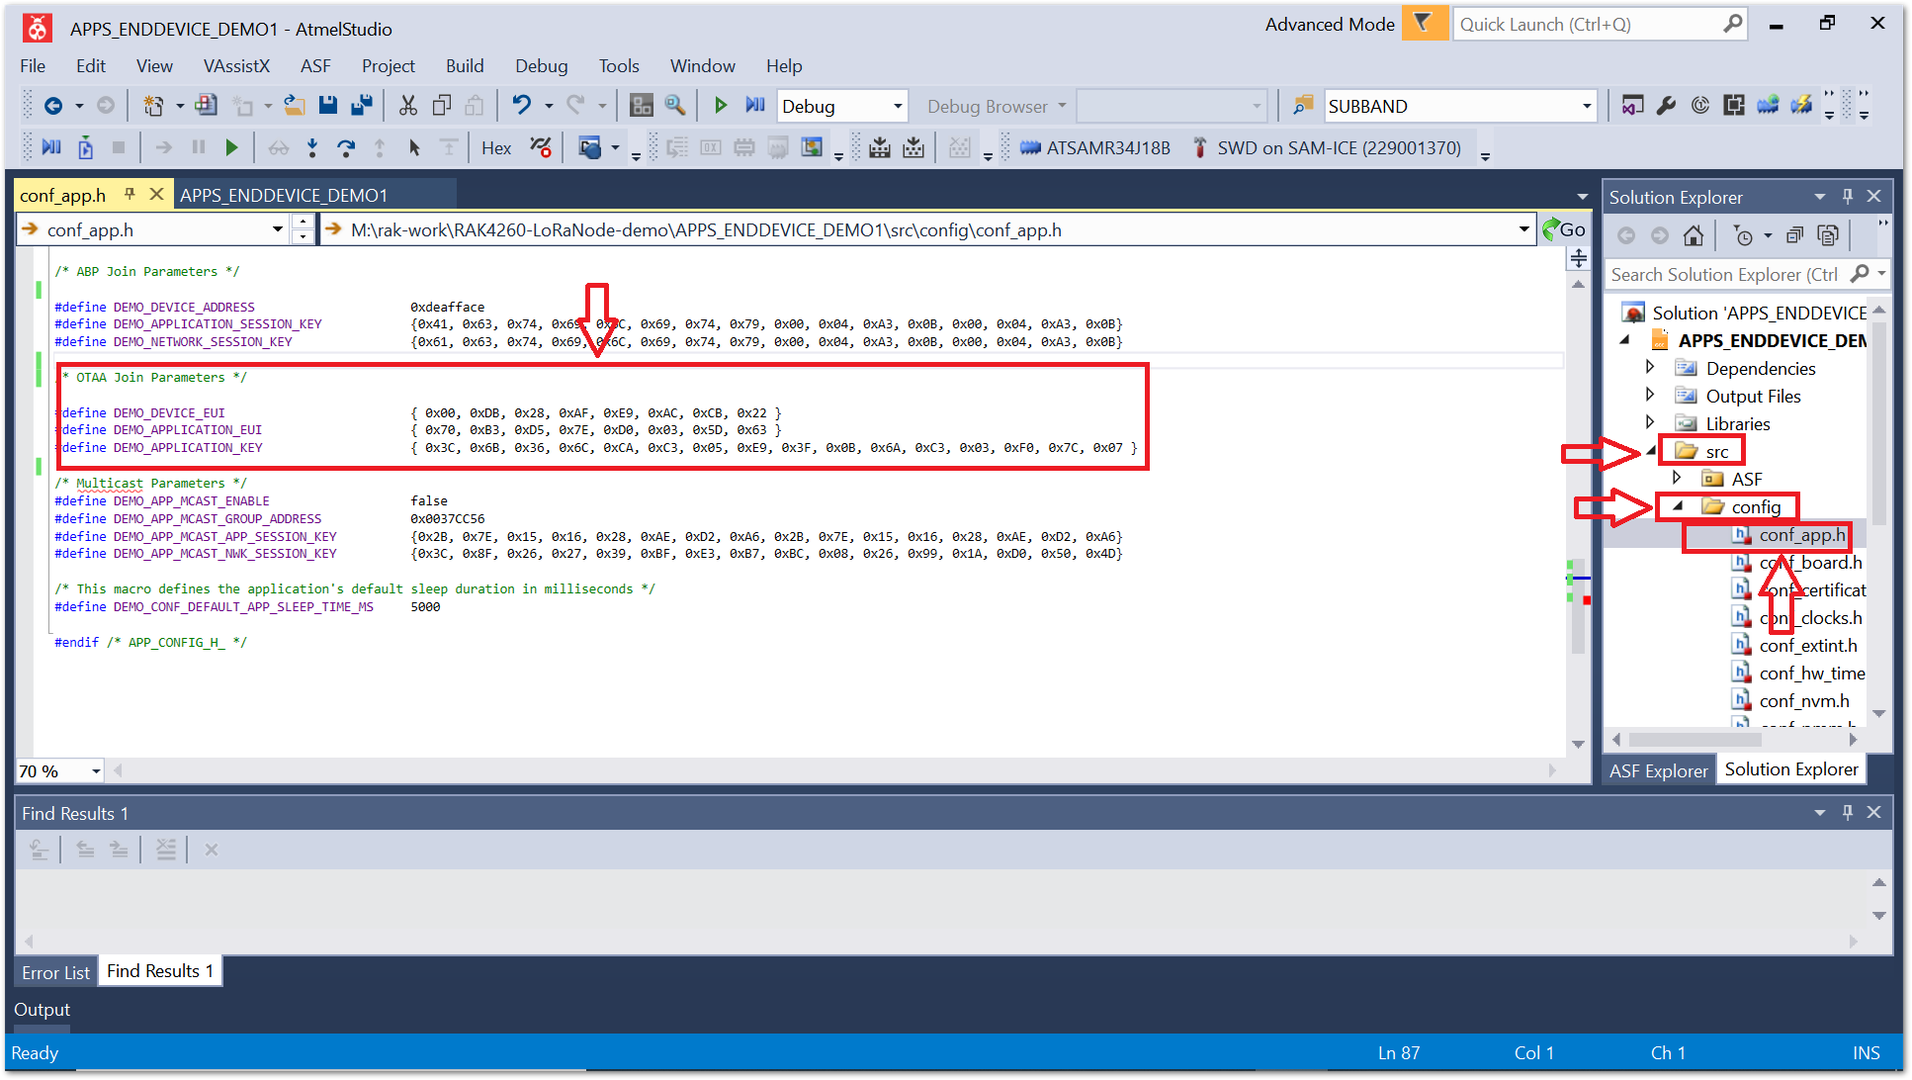Screen dimensions: 1912x1080
Task: Click the New Project toolbar icon
Action: [153, 106]
